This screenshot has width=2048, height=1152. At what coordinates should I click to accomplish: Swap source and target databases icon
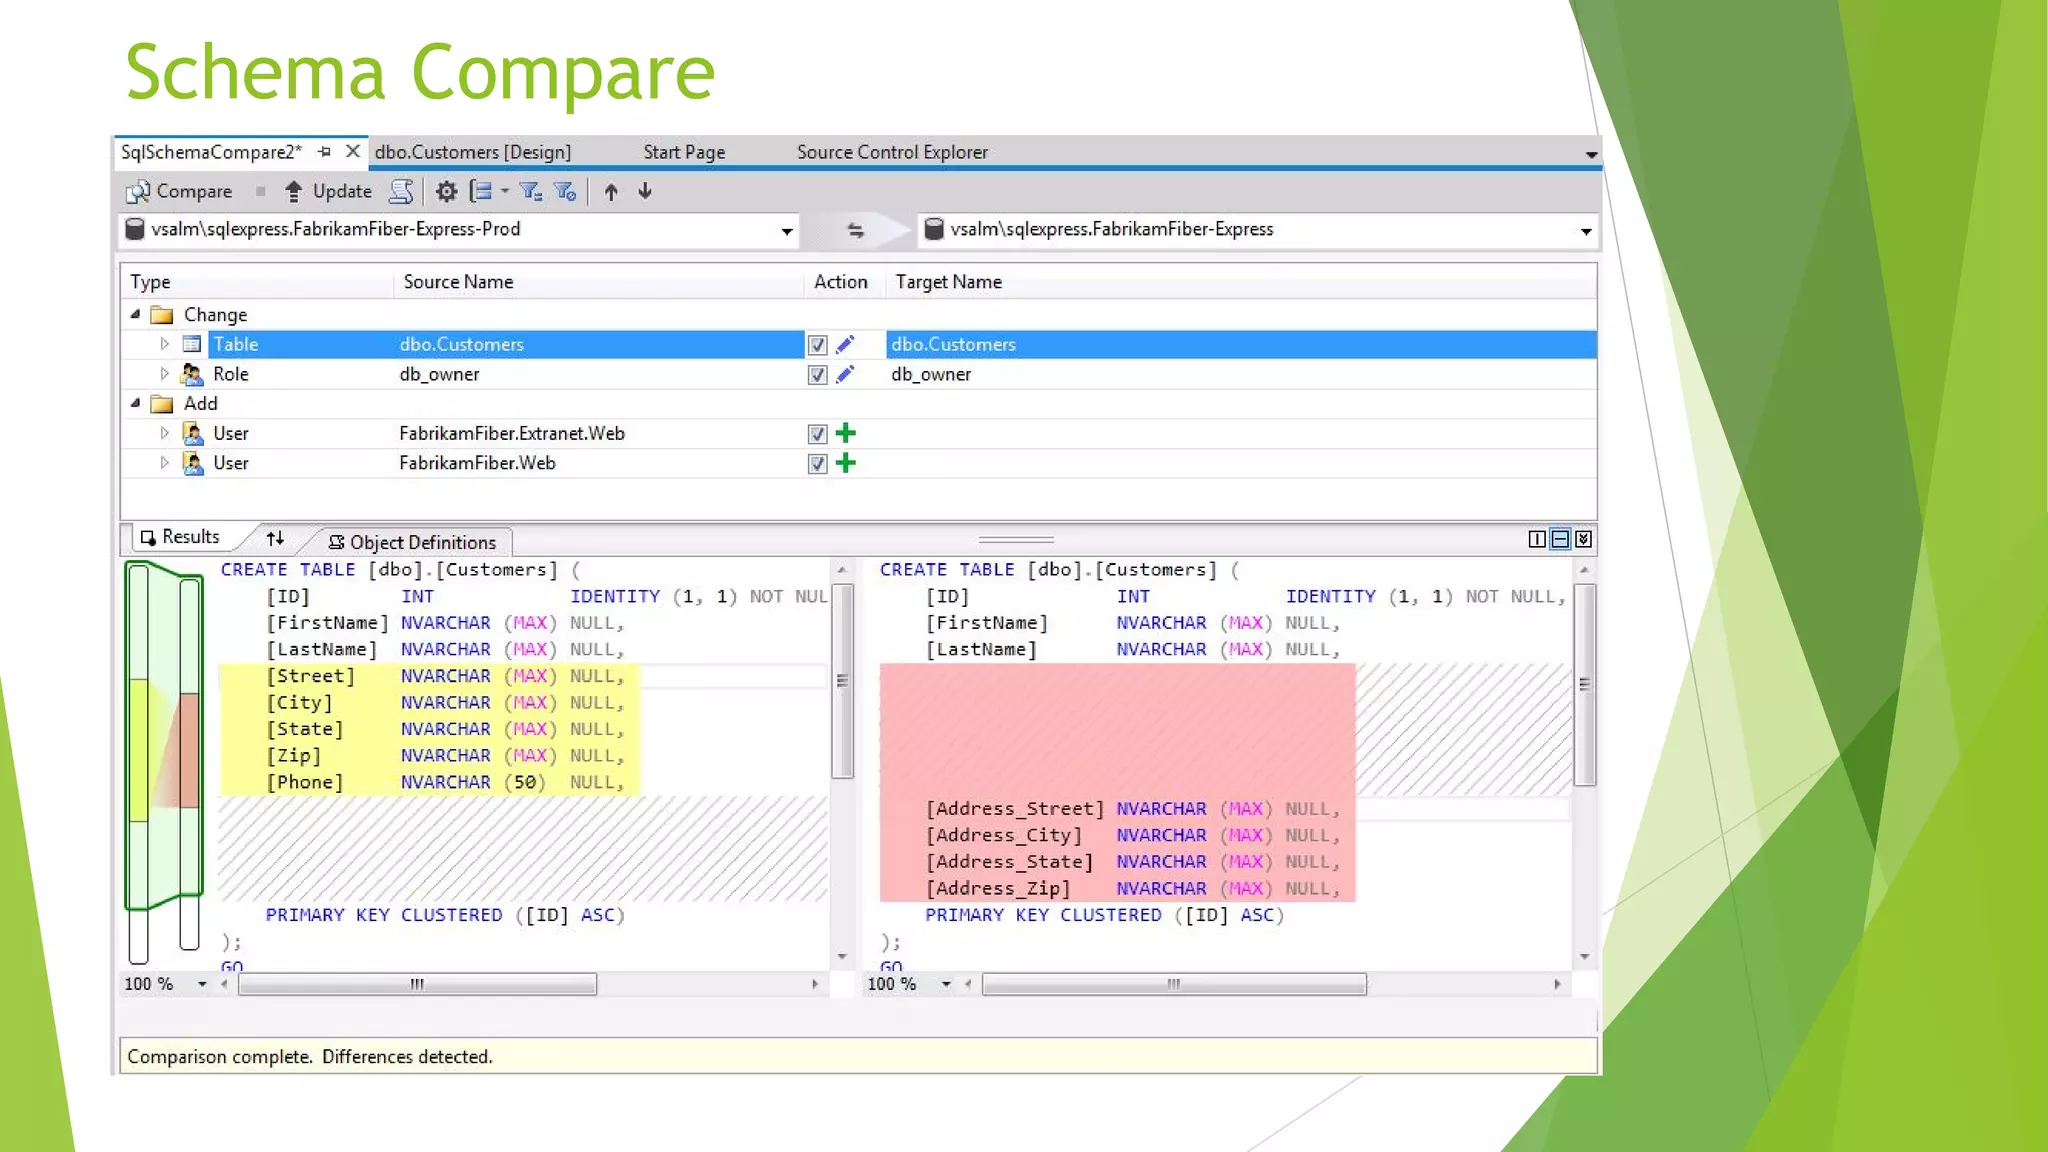click(855, 230)
